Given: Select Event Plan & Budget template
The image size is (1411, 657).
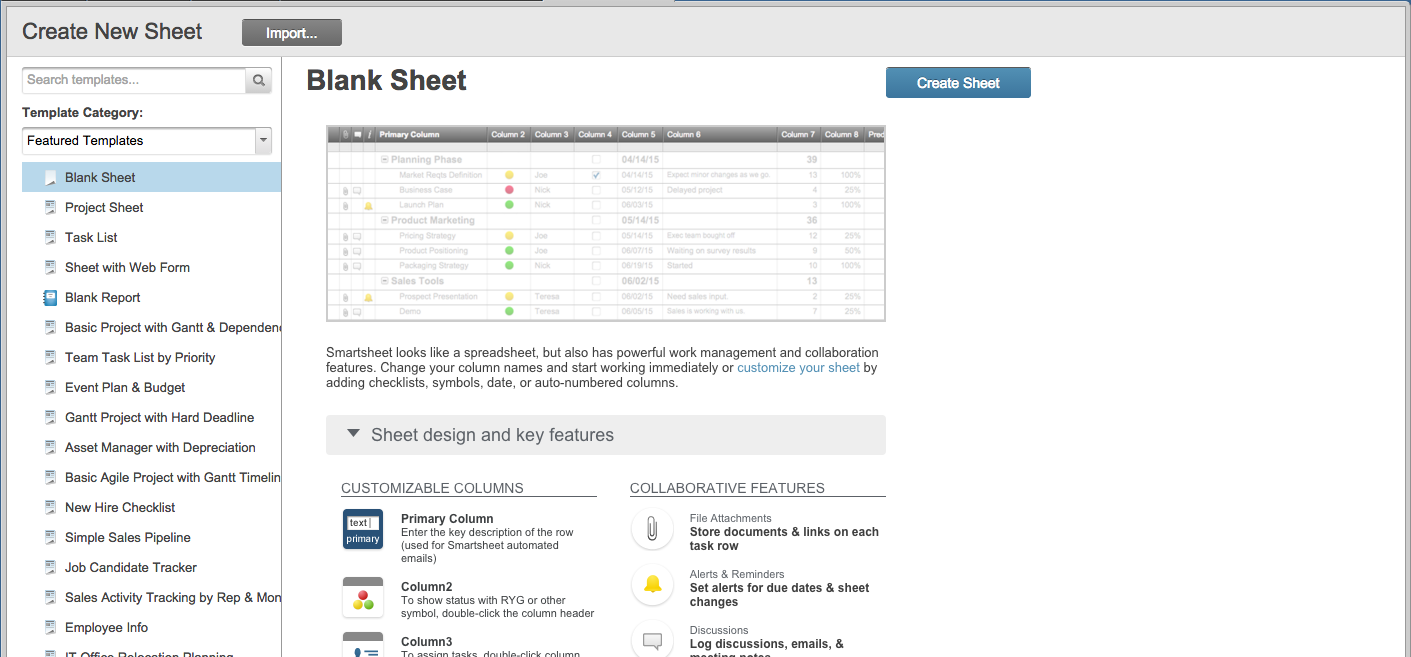Looking at the screenshot, I should pos(152,388).
